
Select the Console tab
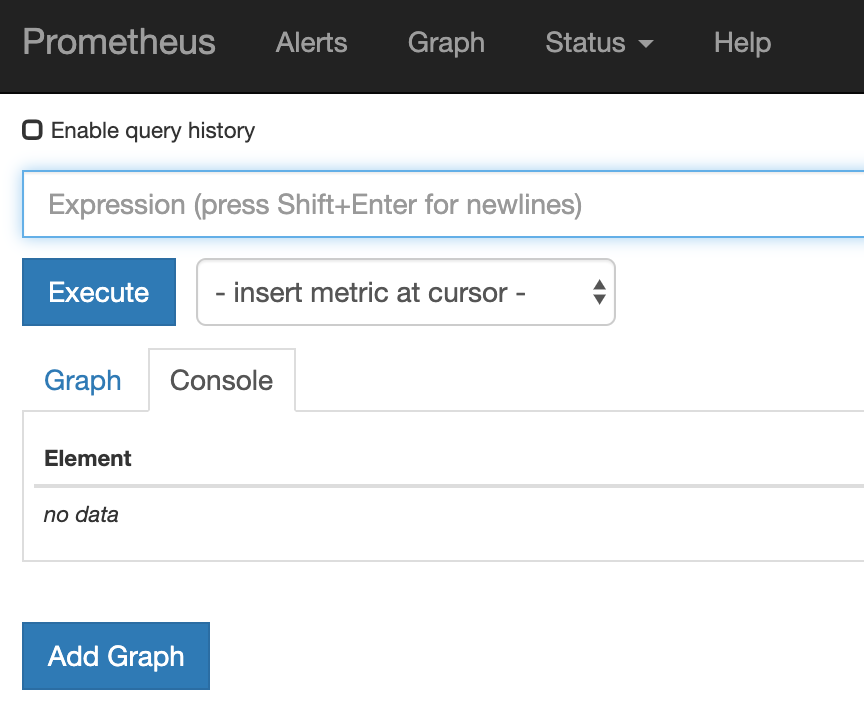(221, 381)
